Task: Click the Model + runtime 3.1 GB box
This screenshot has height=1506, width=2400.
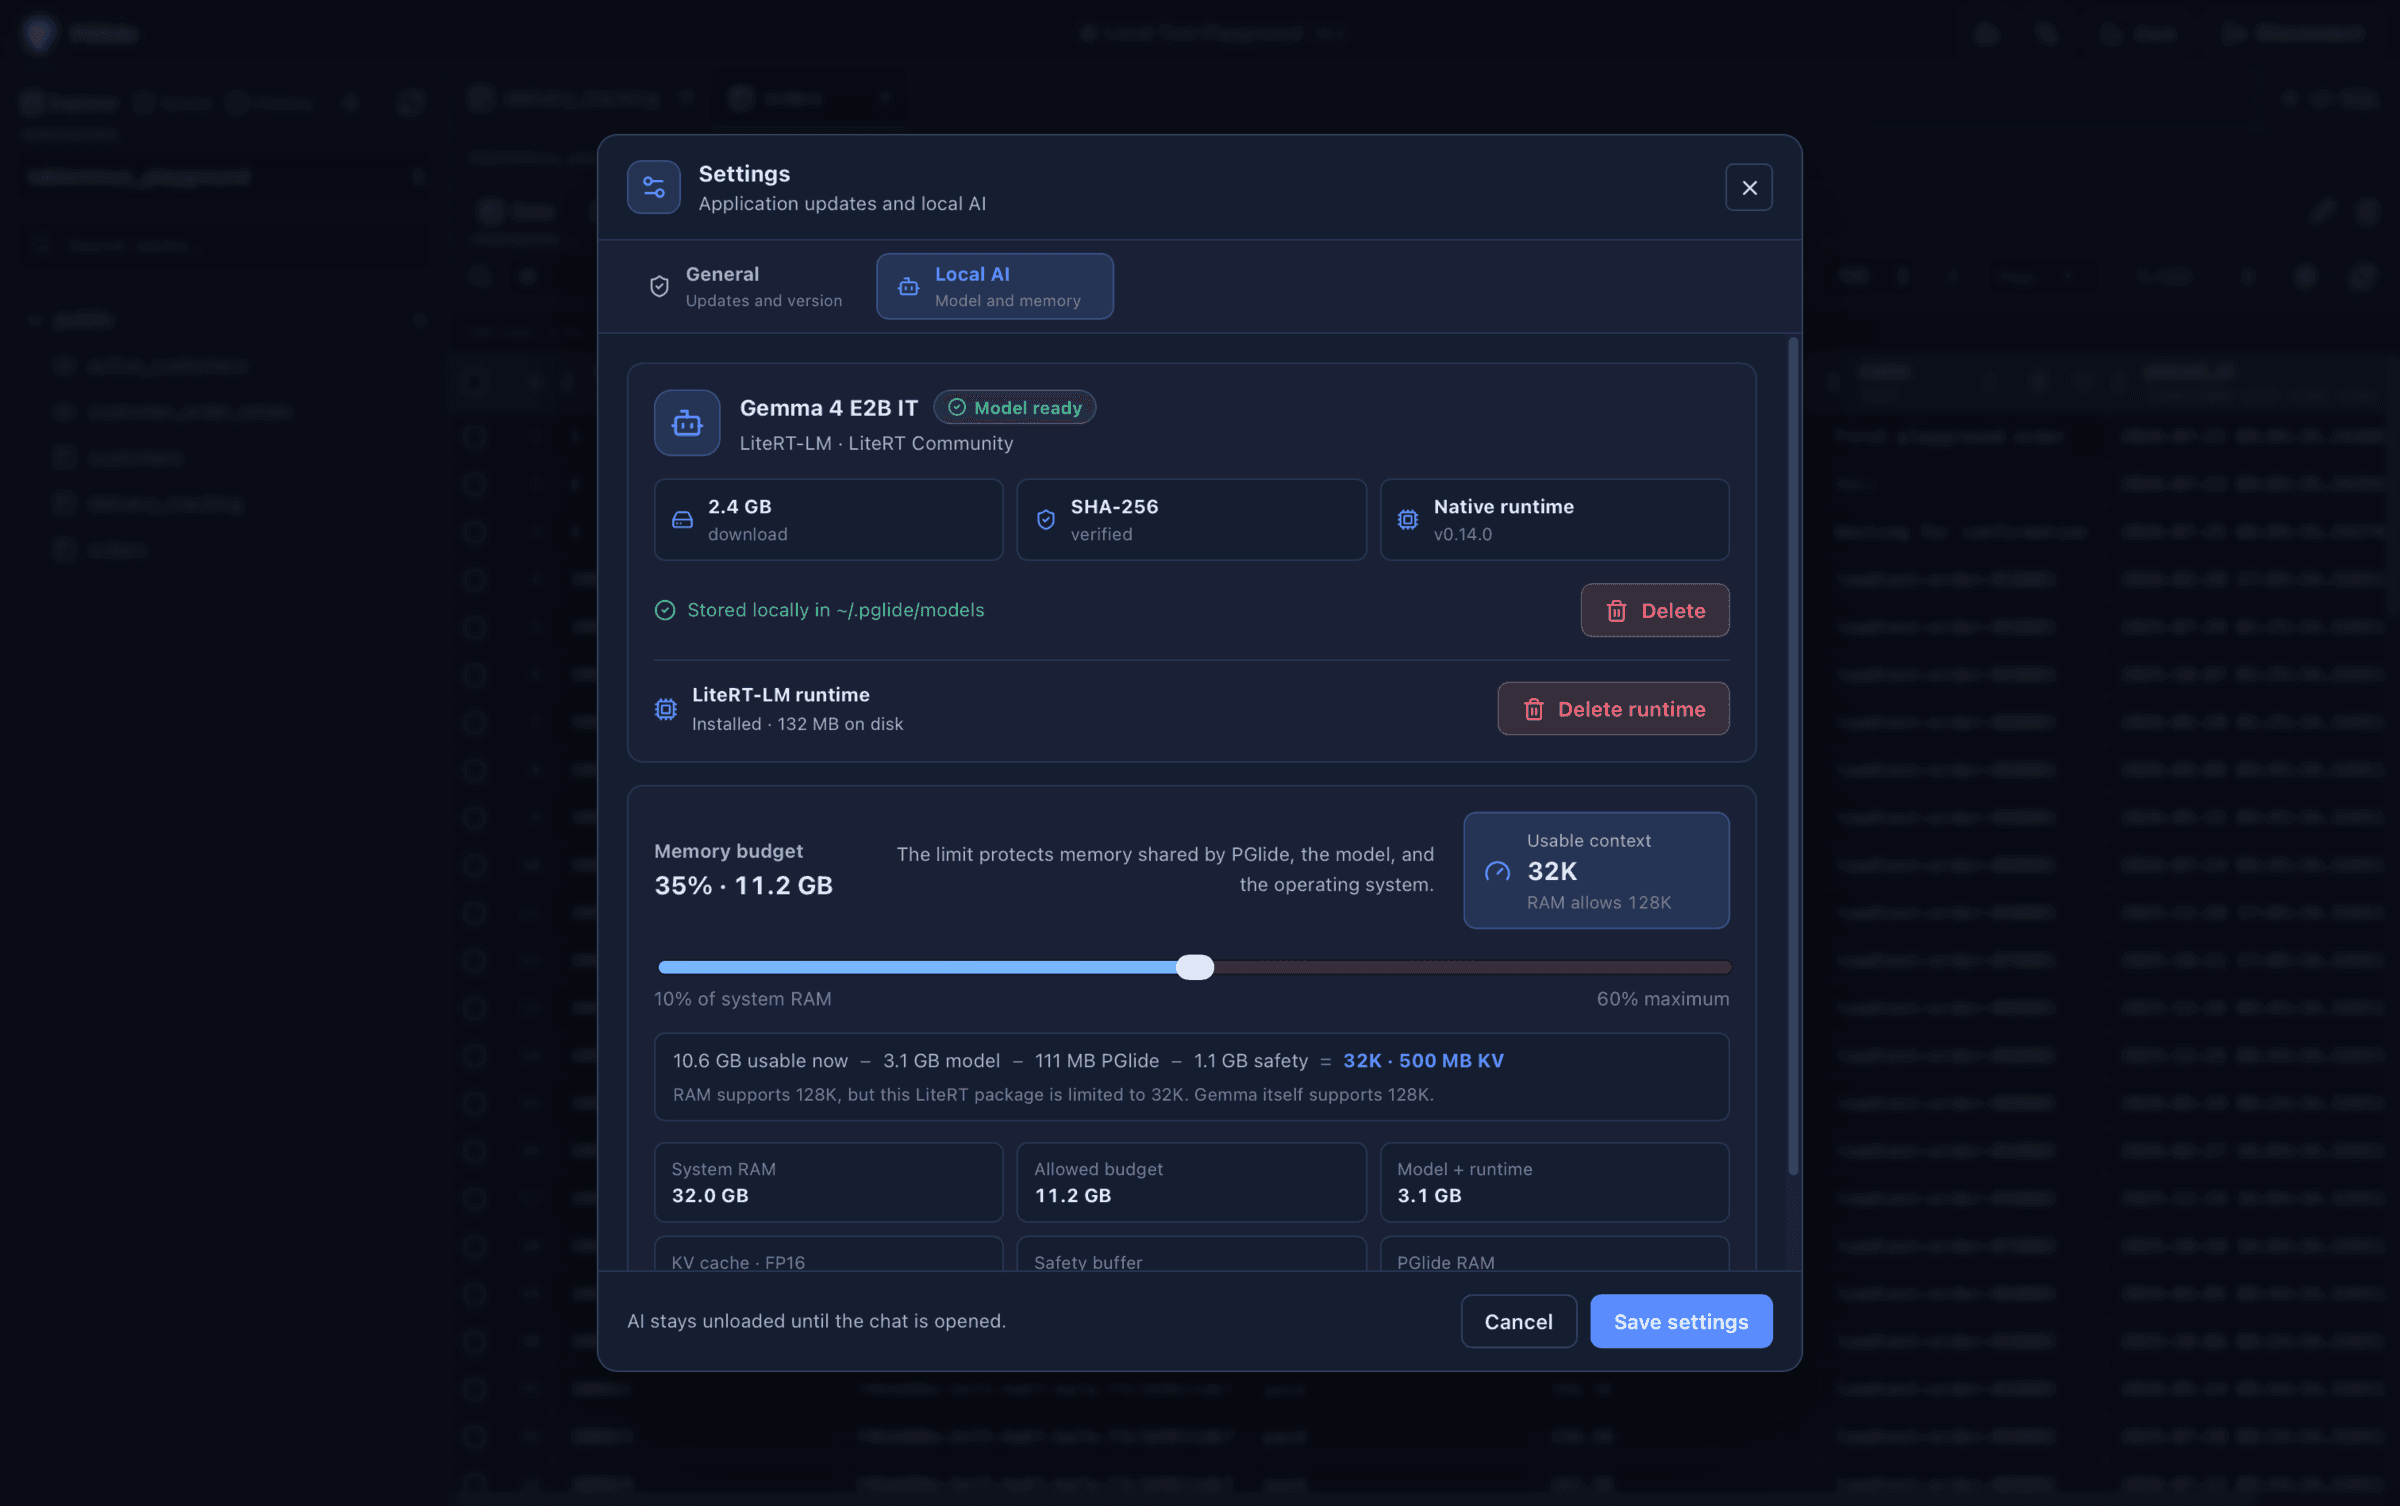Action: 1554,1182
